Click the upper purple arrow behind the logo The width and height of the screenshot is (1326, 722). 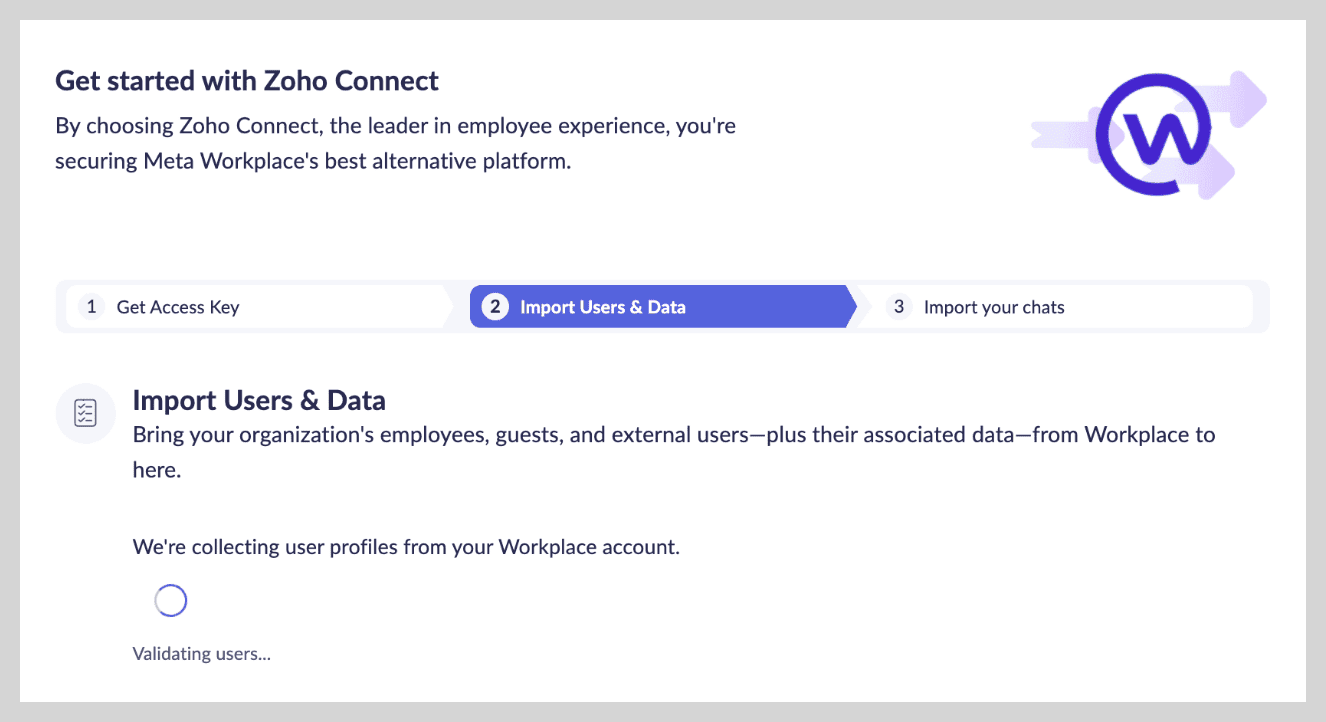click(x=1238, y=97)
